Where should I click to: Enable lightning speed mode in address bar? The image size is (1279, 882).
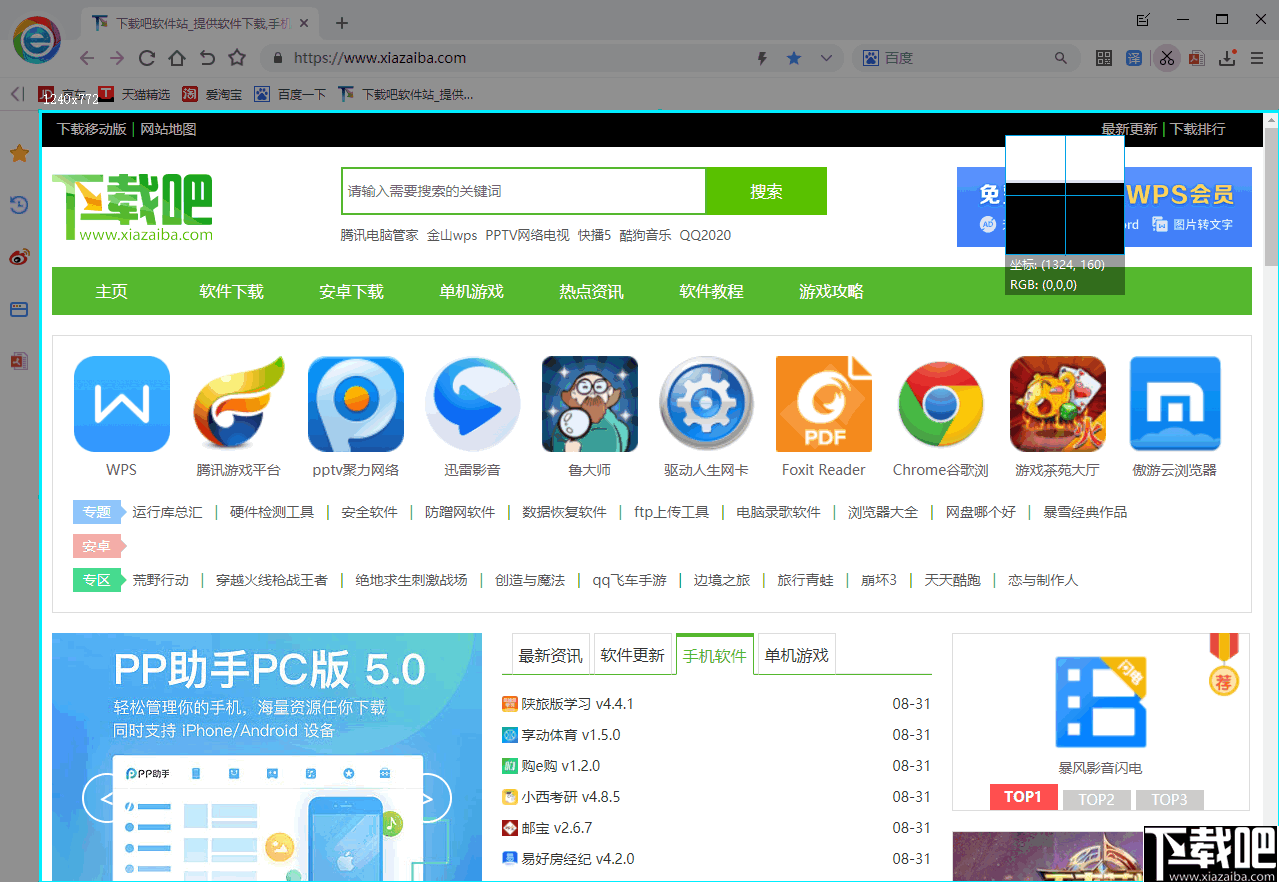click(764, 58)
